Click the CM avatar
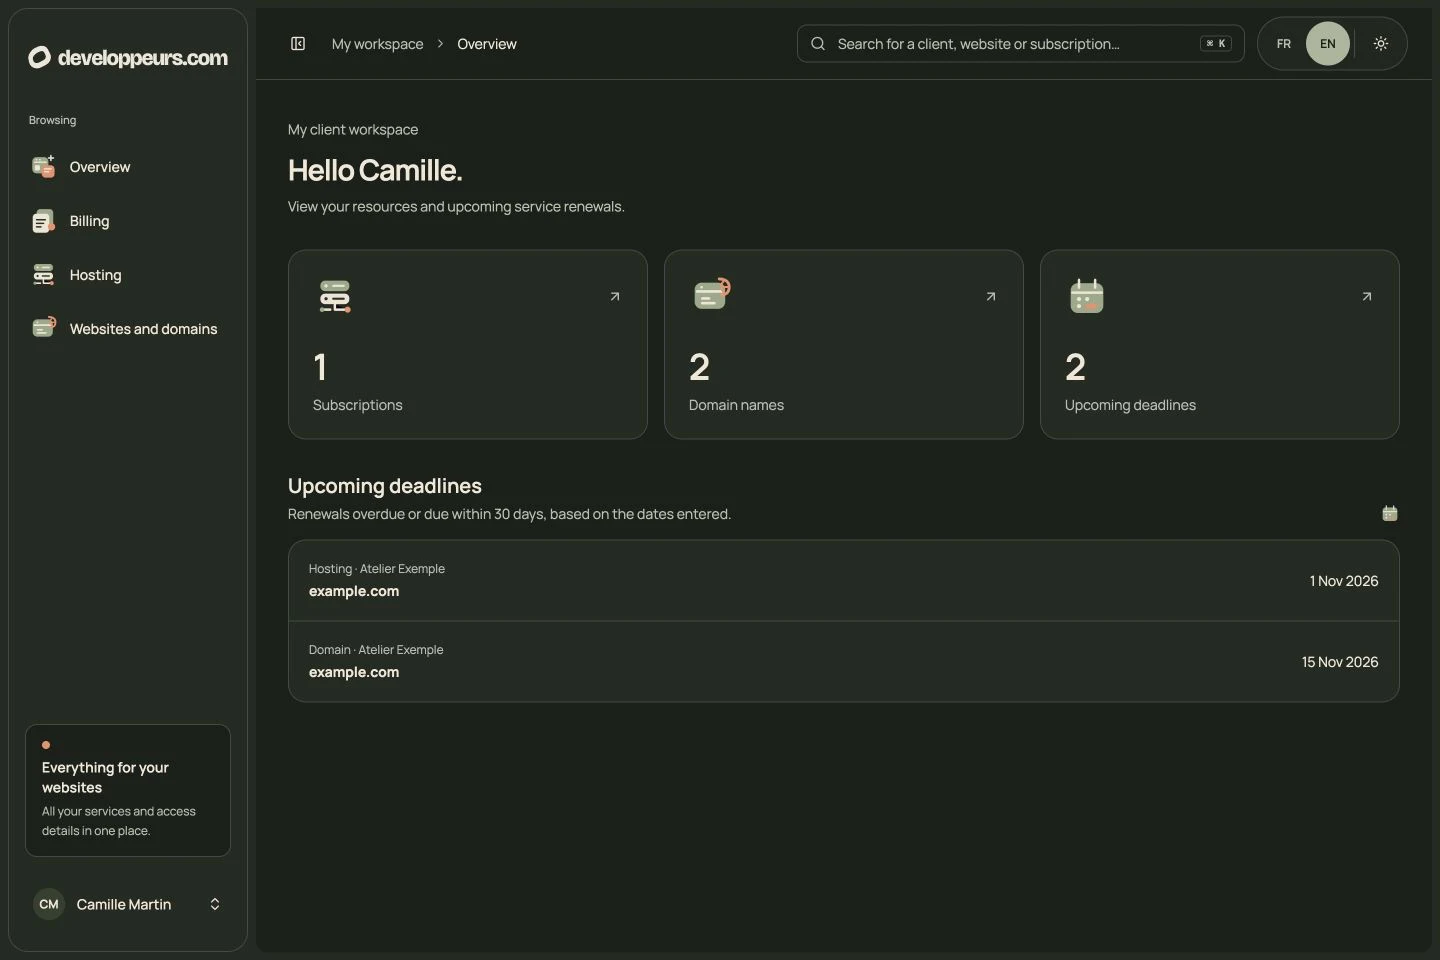The image size is (1440, 960). tap(49, 904)
